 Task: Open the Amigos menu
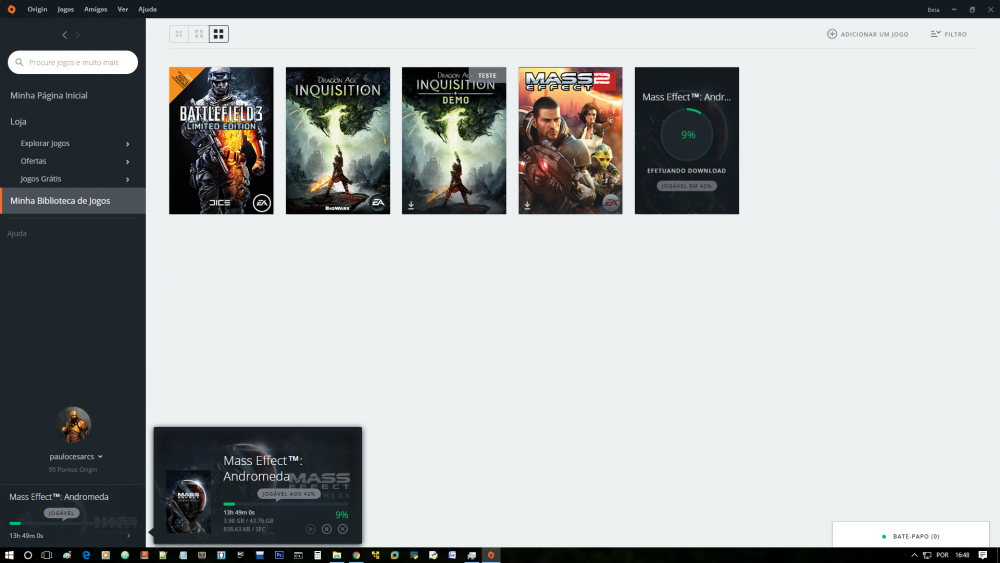(96, 8)
